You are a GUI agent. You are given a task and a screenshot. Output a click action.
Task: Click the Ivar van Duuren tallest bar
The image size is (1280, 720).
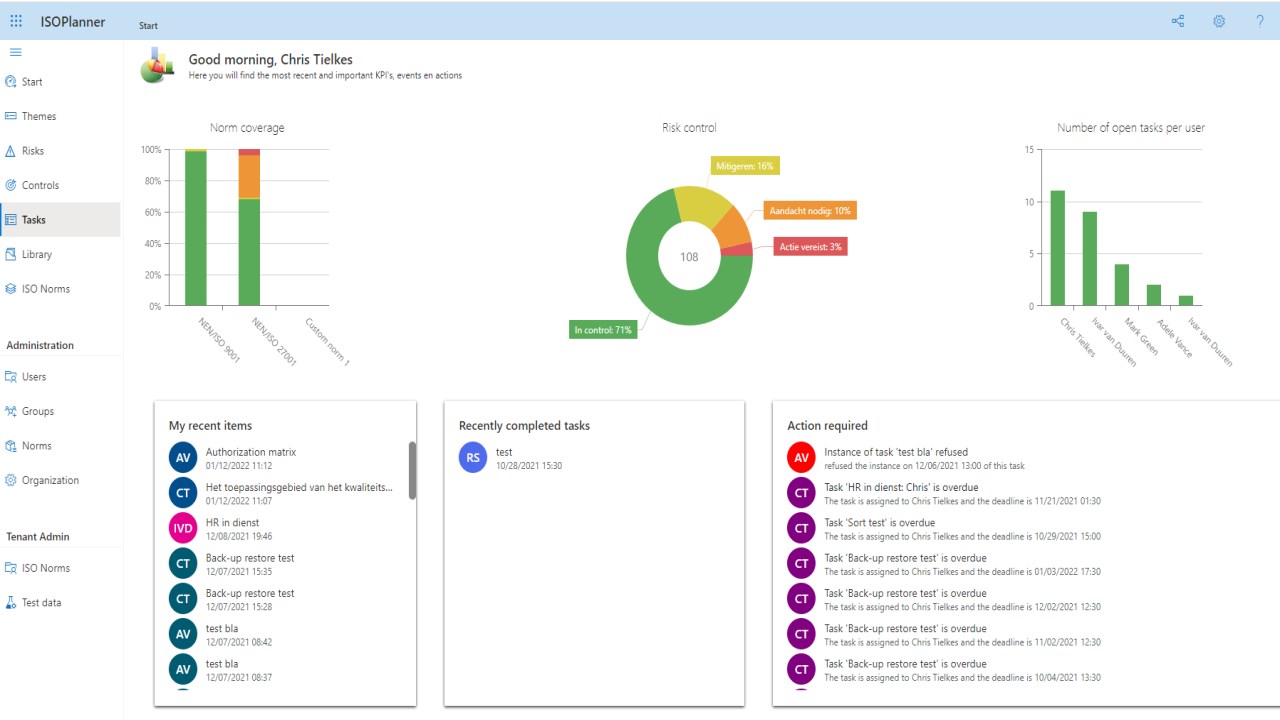(x=1090, y=259)
